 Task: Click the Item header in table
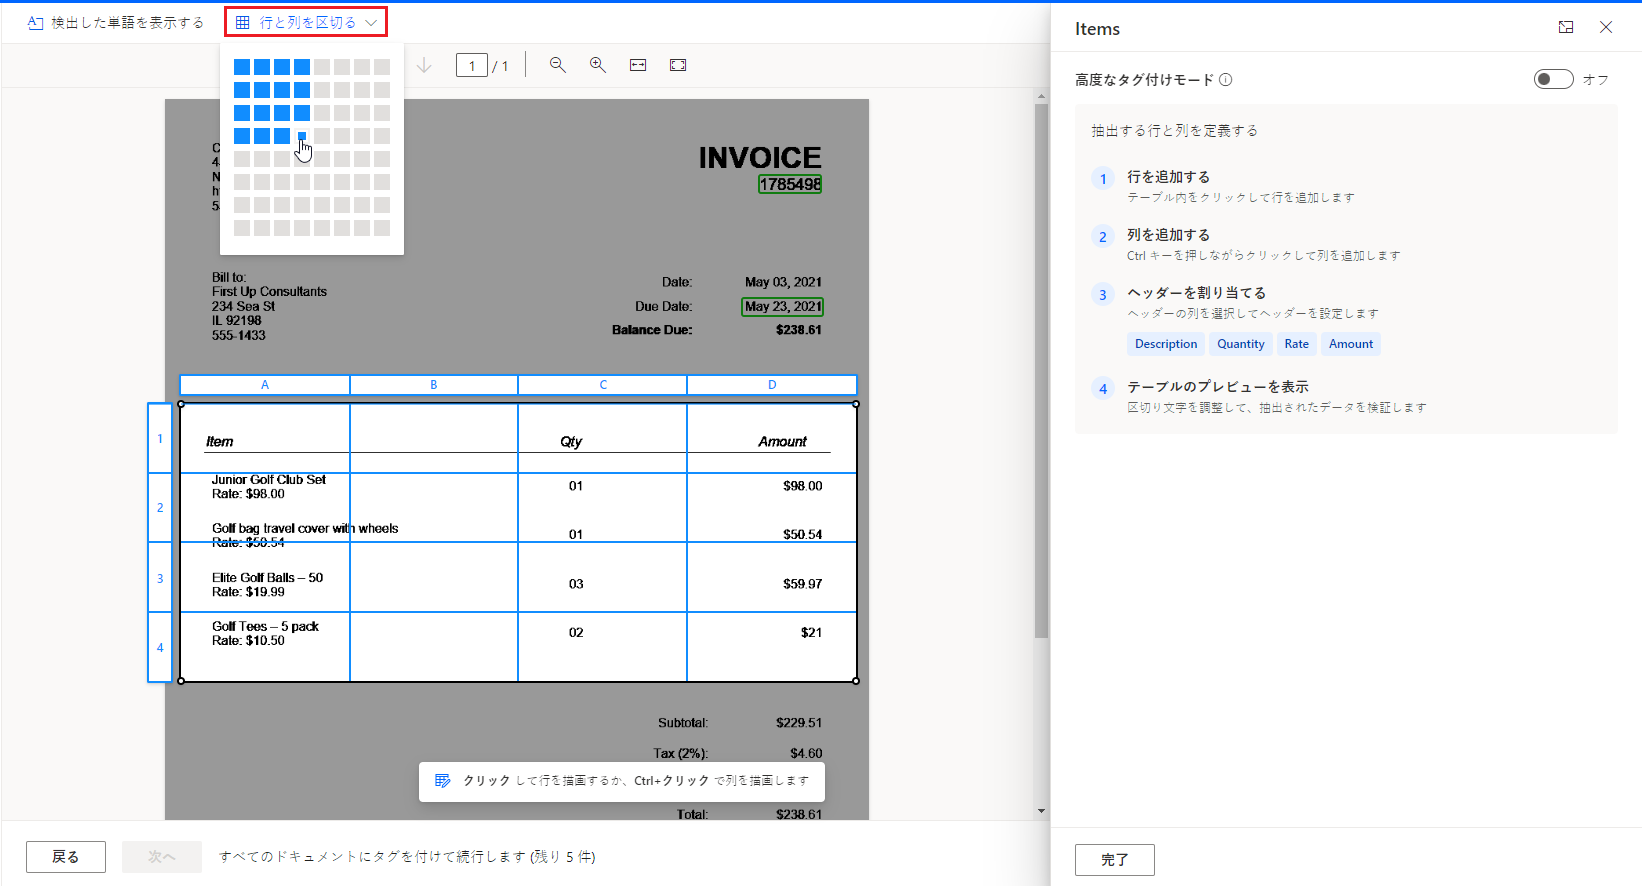[x=219, y=442]
